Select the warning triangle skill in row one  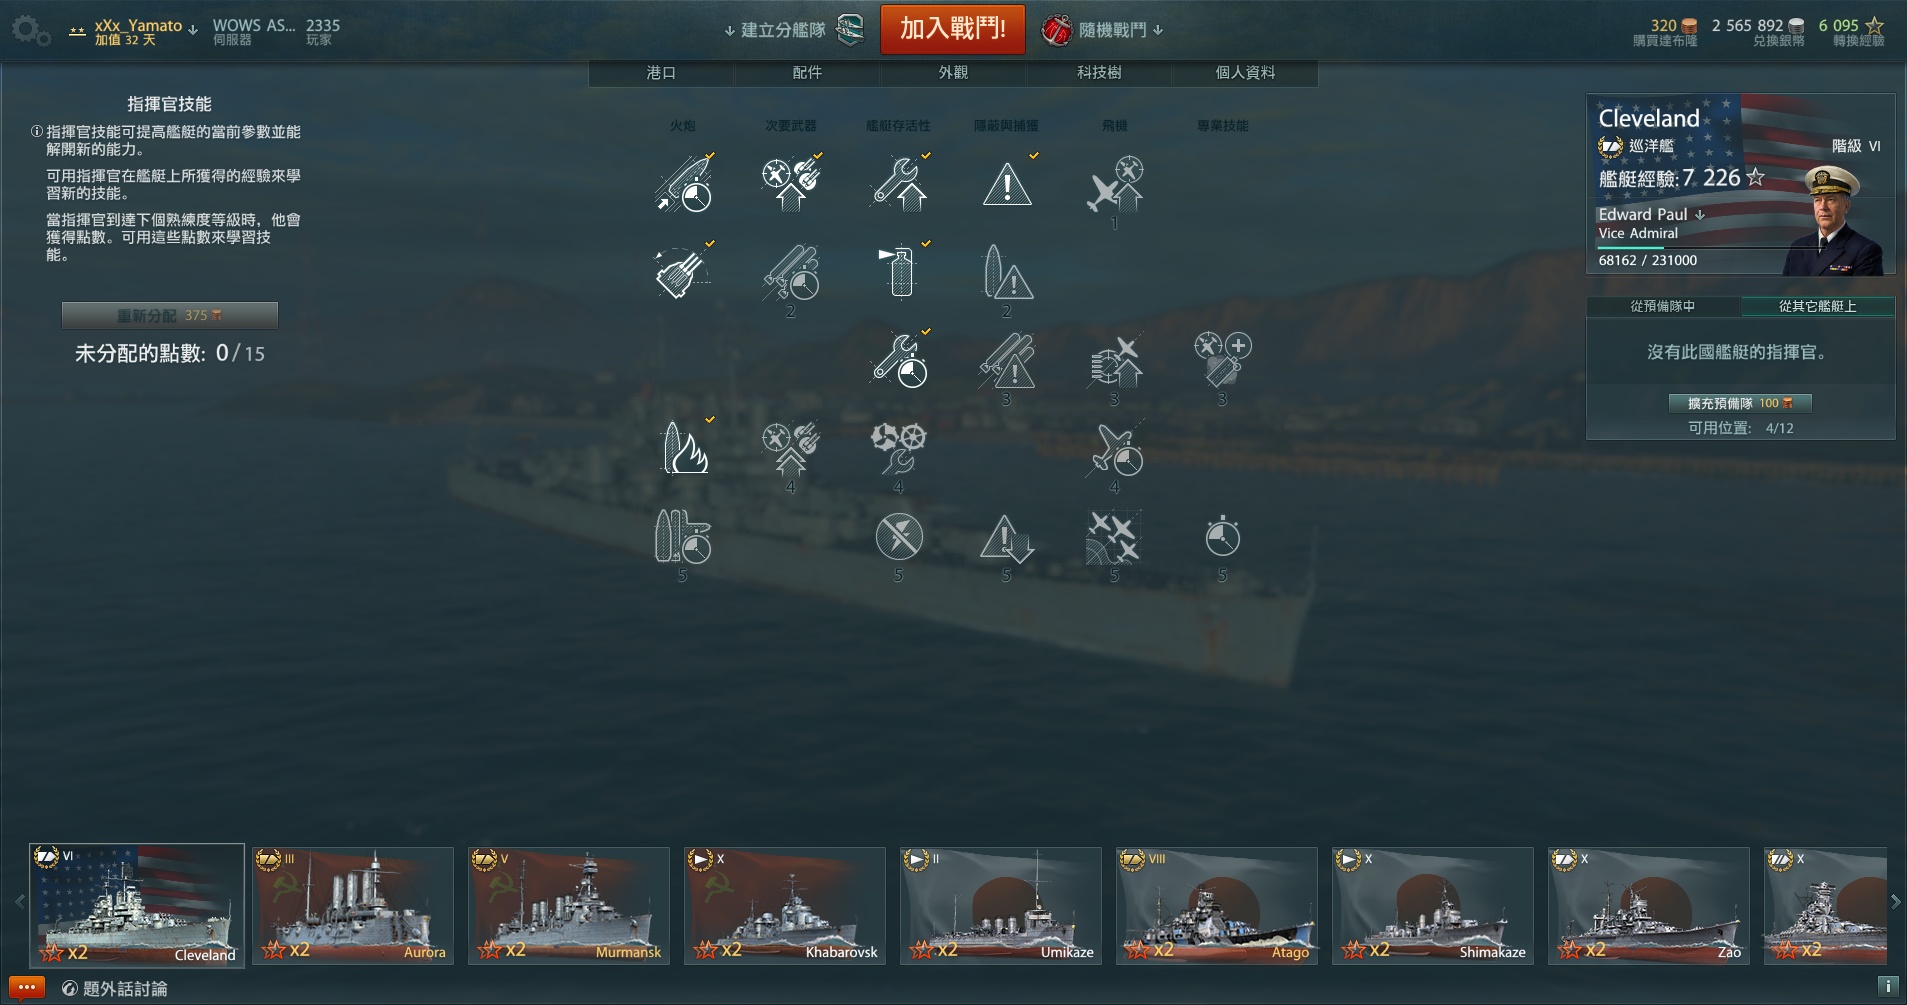click(1007, 184)
